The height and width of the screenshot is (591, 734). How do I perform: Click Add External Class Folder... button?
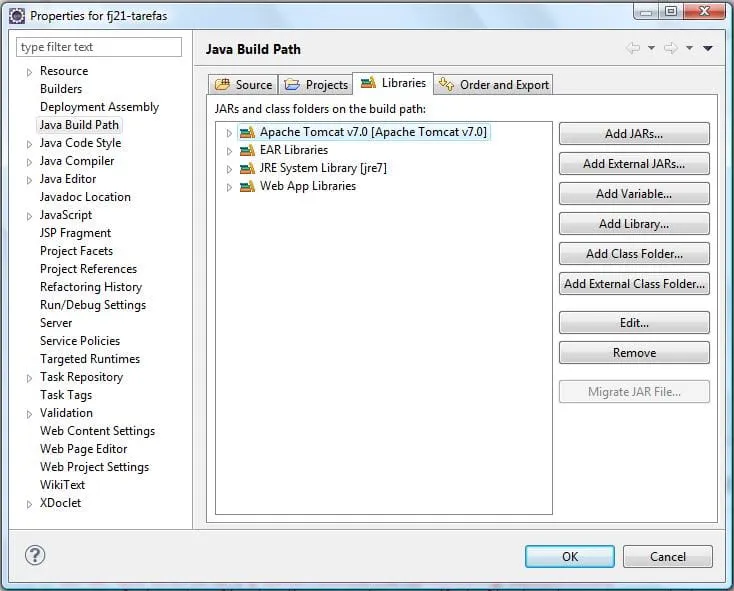[634, 284]
